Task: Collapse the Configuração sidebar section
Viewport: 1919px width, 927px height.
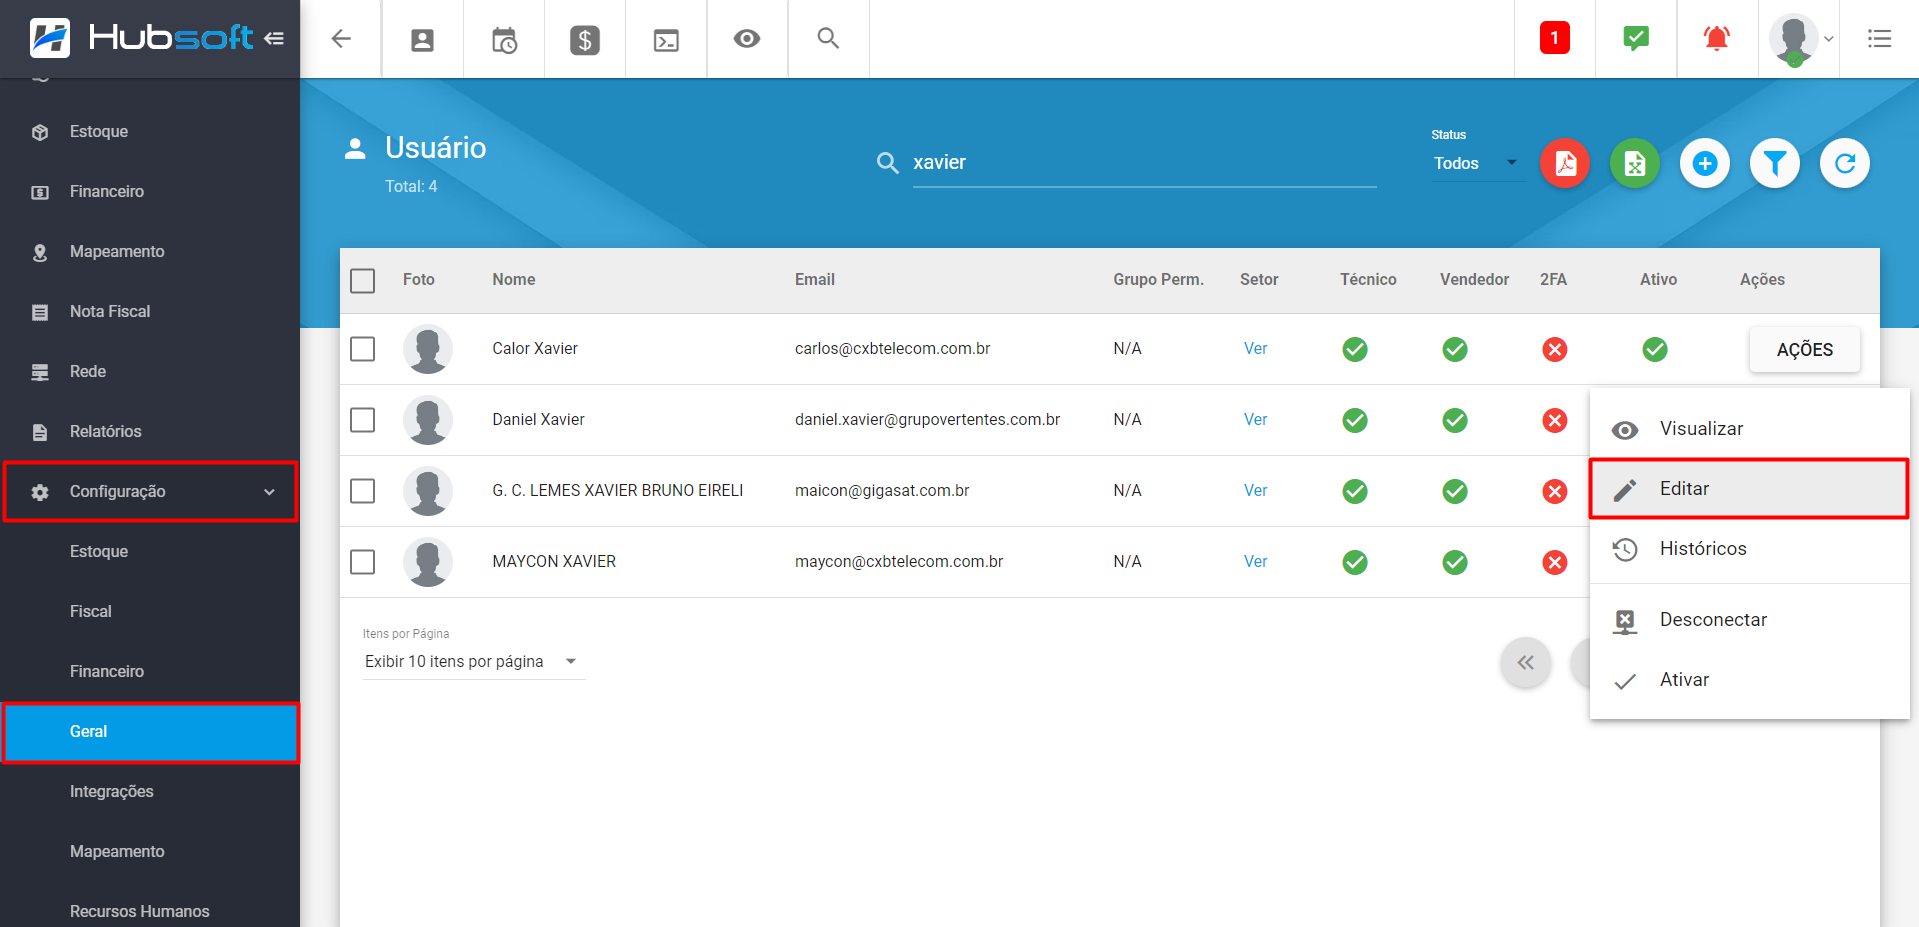Action: tap(151, 491)
